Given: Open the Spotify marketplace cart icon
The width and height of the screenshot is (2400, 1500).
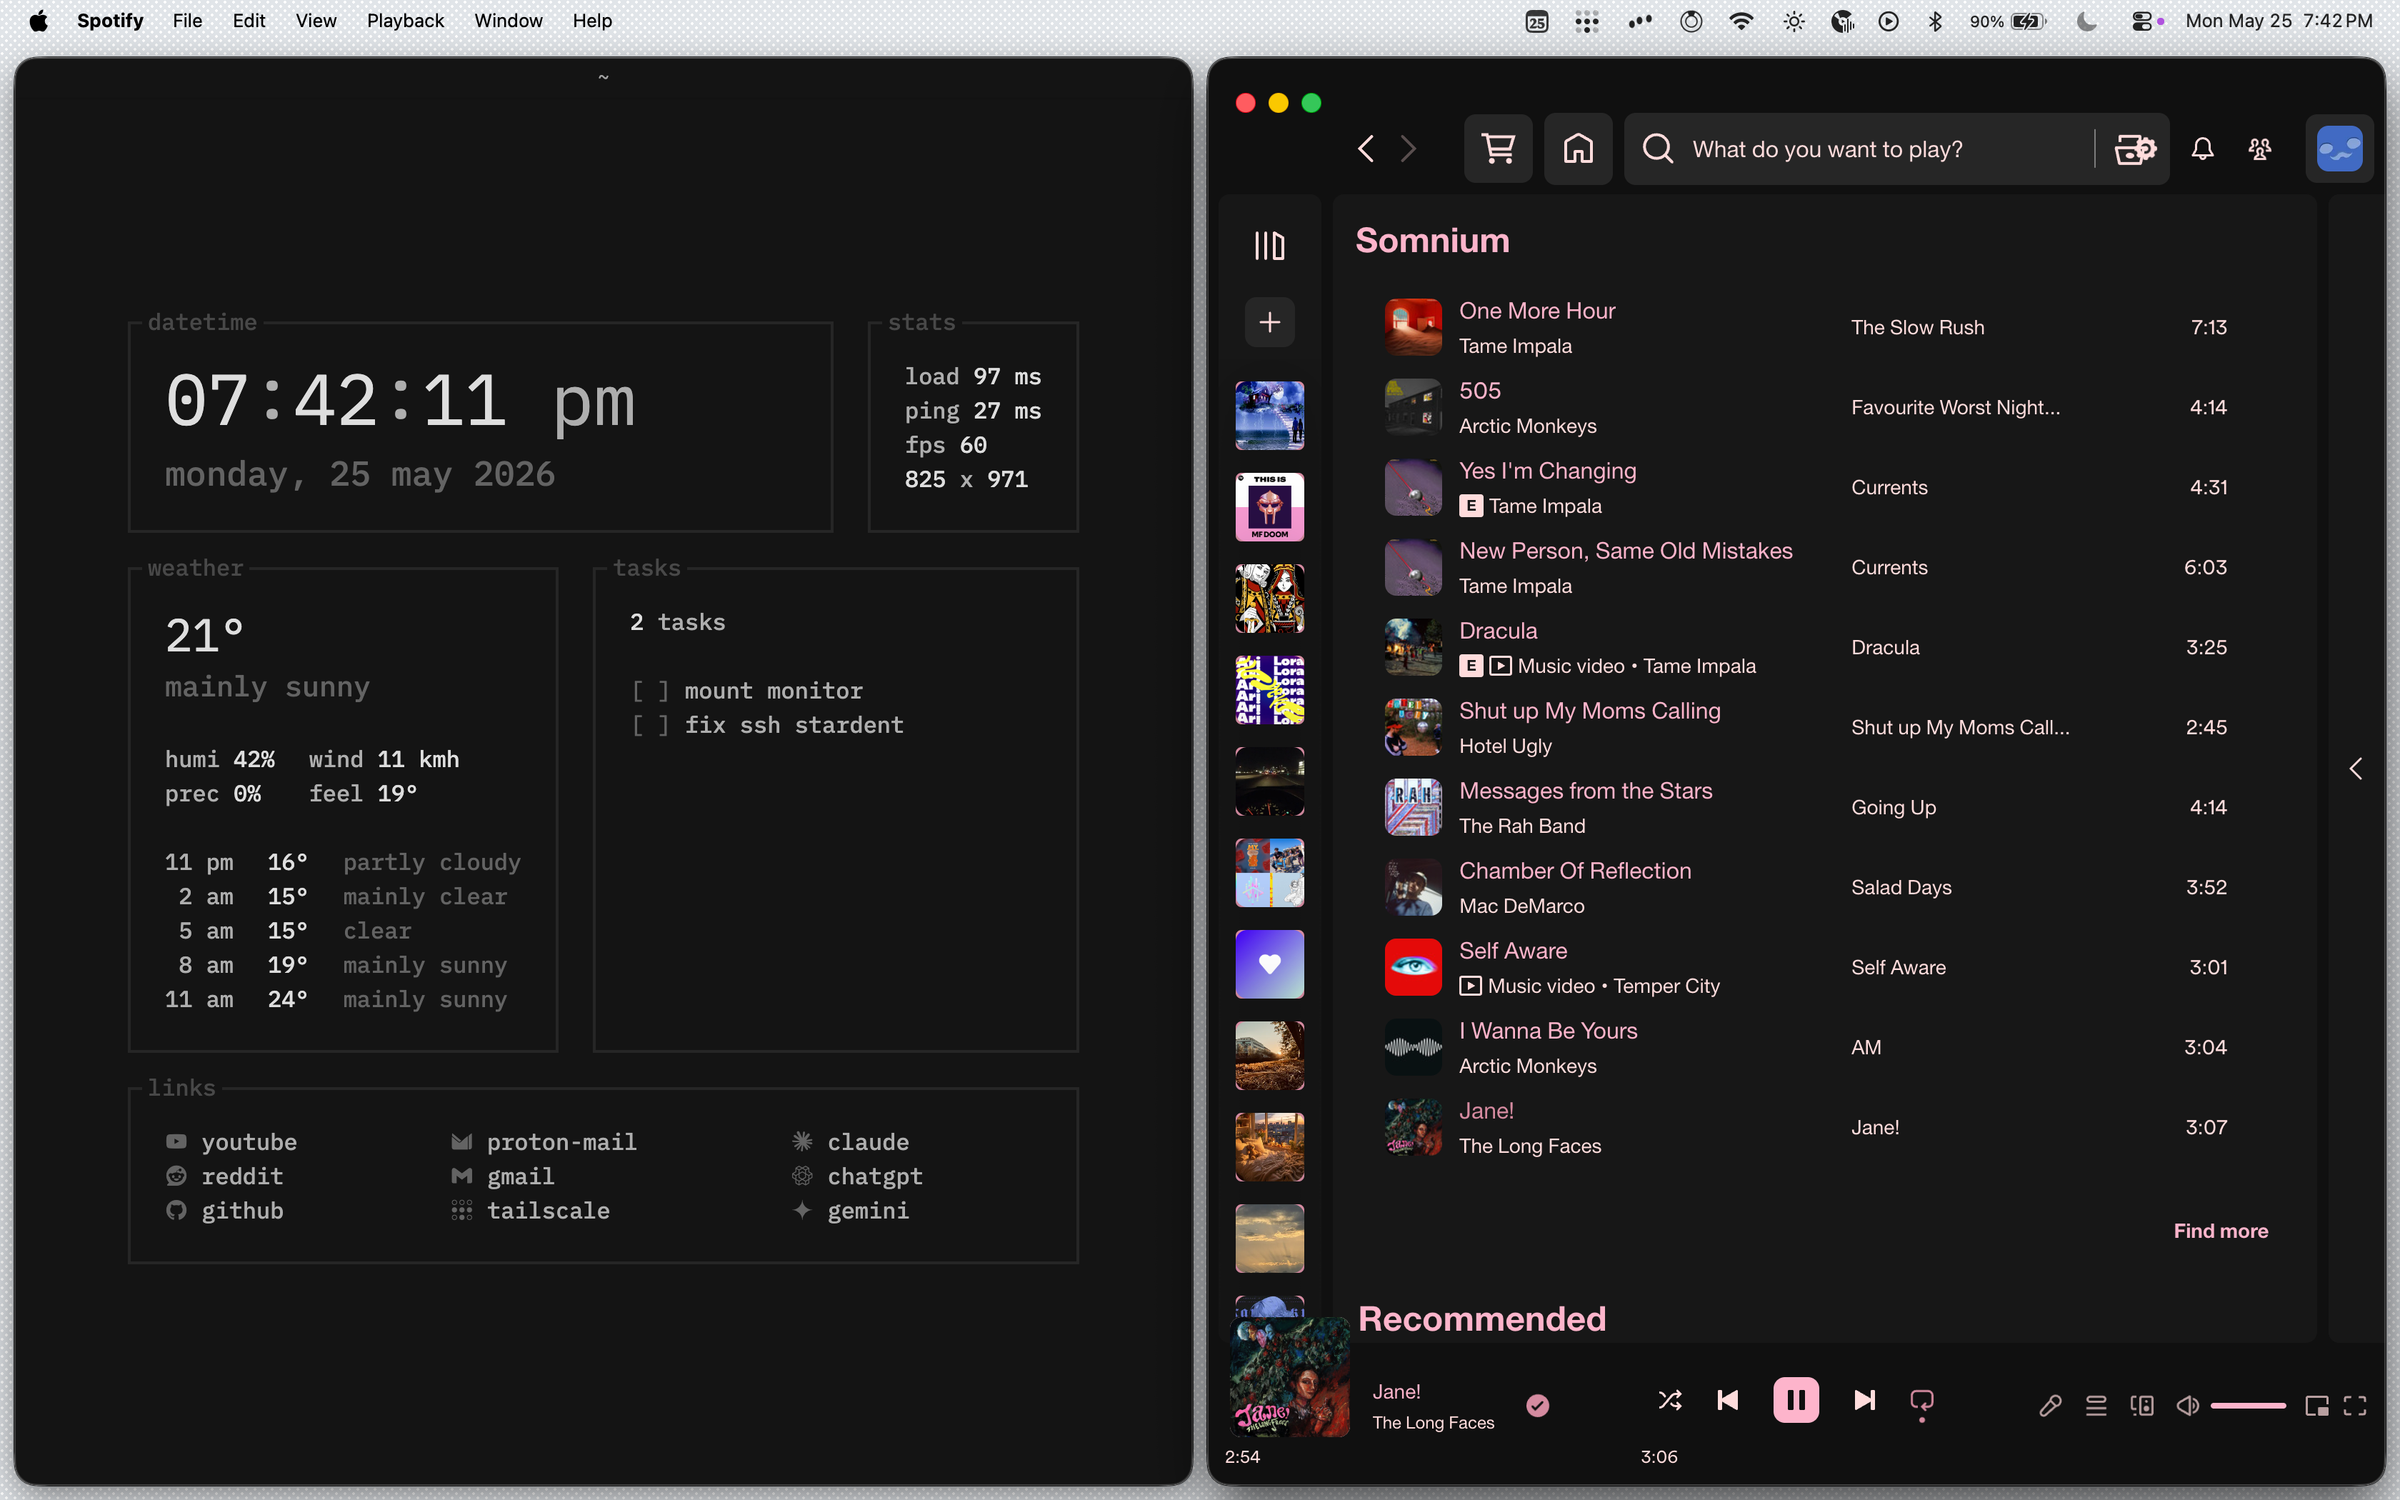Looking at the screenshot, I should pyautogui.click(x=1497, y=149).
